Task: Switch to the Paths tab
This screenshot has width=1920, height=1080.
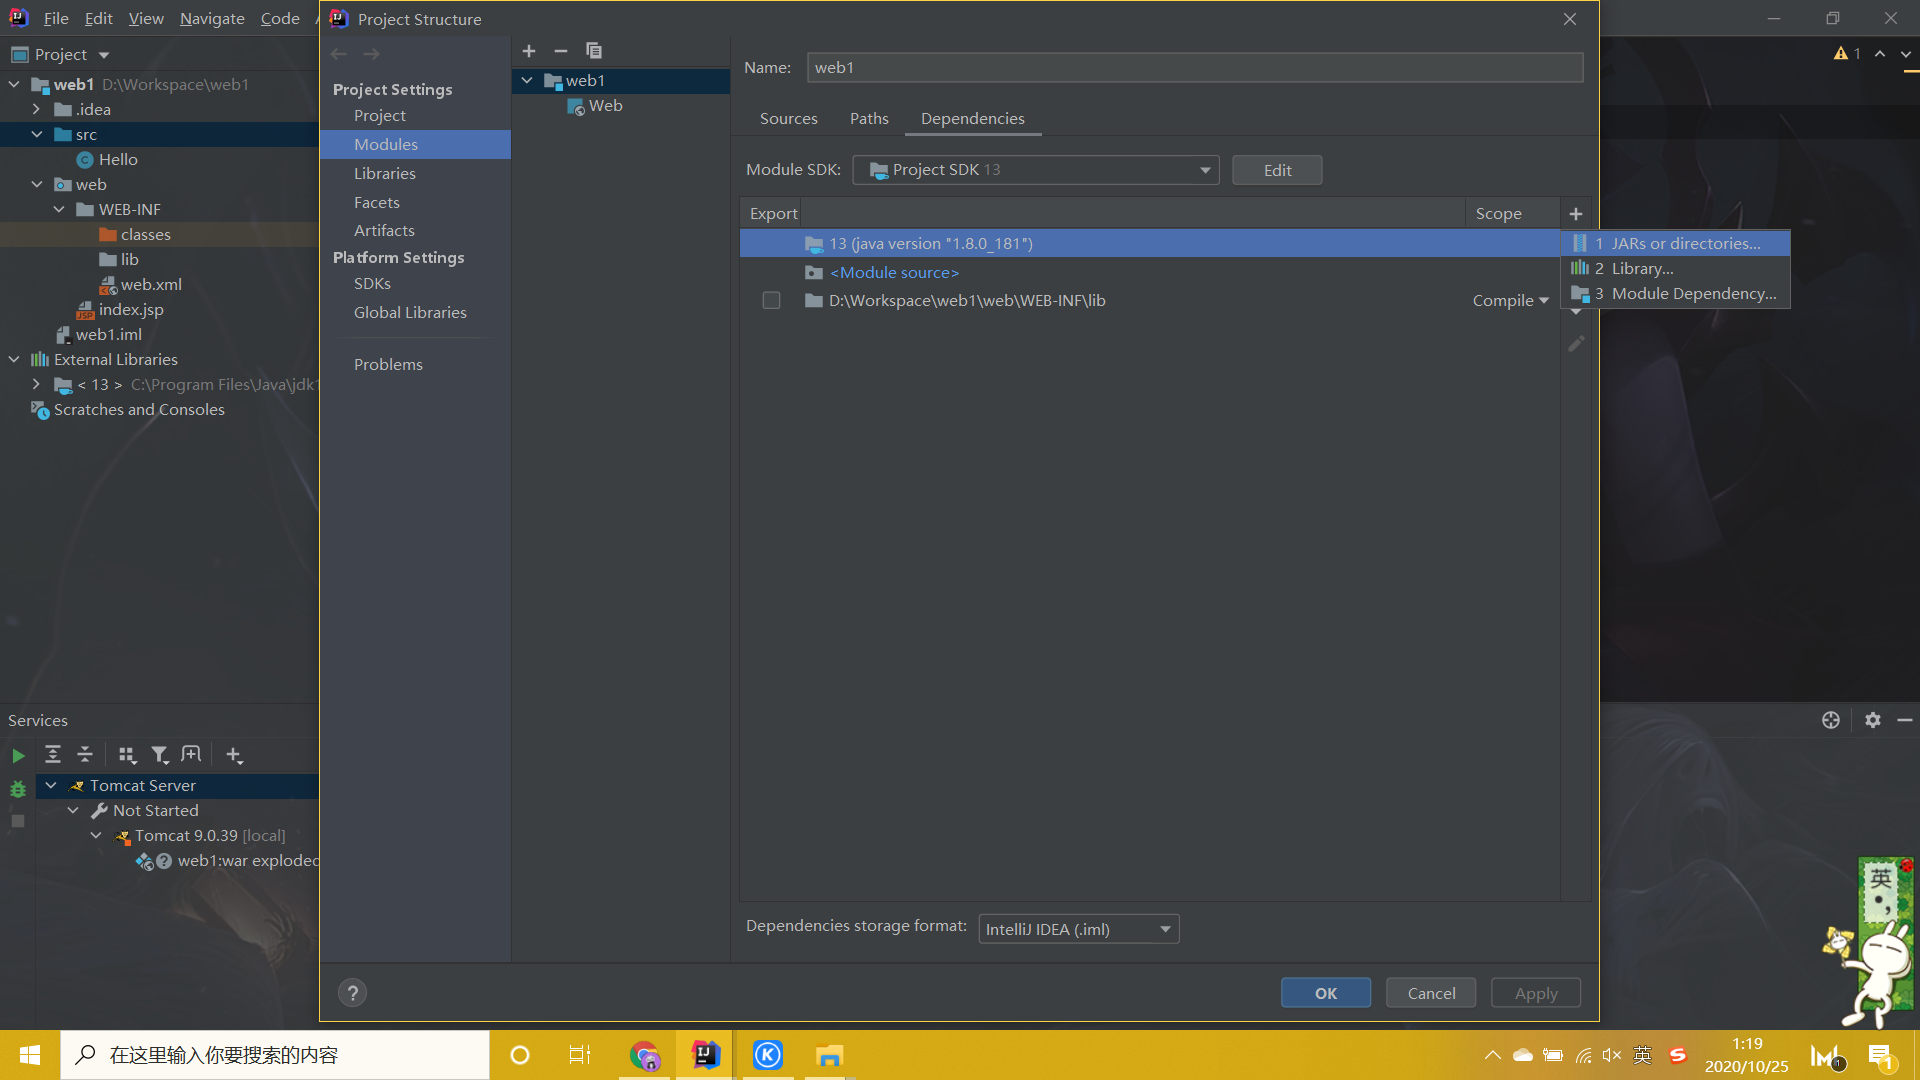Action: coord(869,119)
